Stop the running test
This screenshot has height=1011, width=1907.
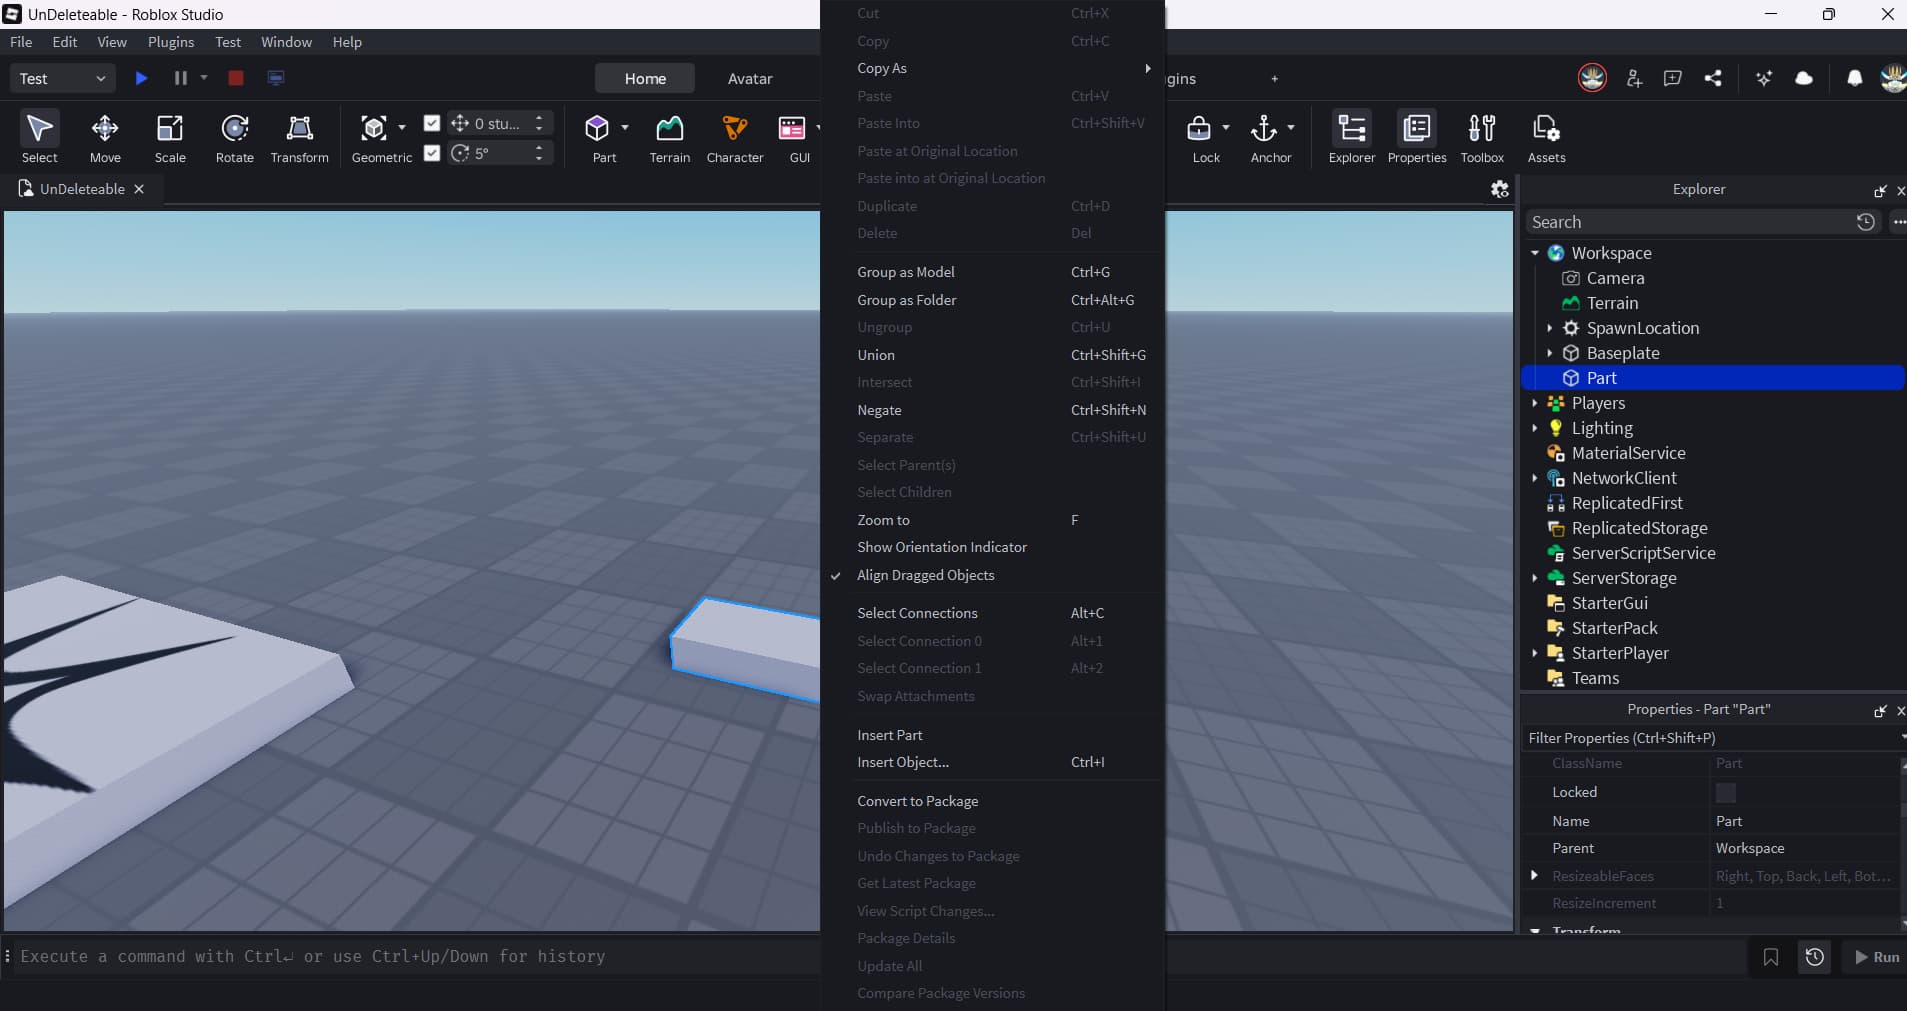(236, 78)
